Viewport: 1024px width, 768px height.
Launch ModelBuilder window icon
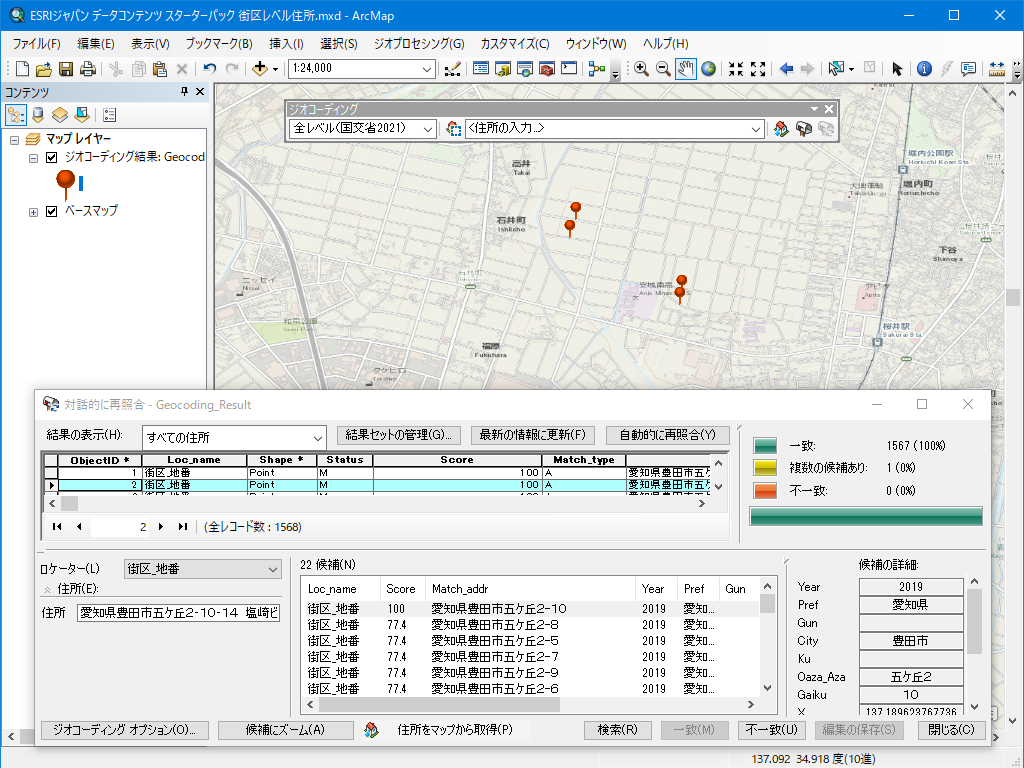(x=597, y=69)
